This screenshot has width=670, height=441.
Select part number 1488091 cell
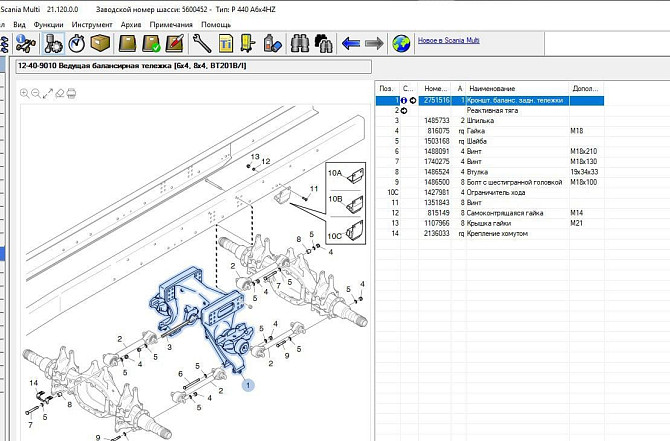pyautogui.click(x=436, y=152)
